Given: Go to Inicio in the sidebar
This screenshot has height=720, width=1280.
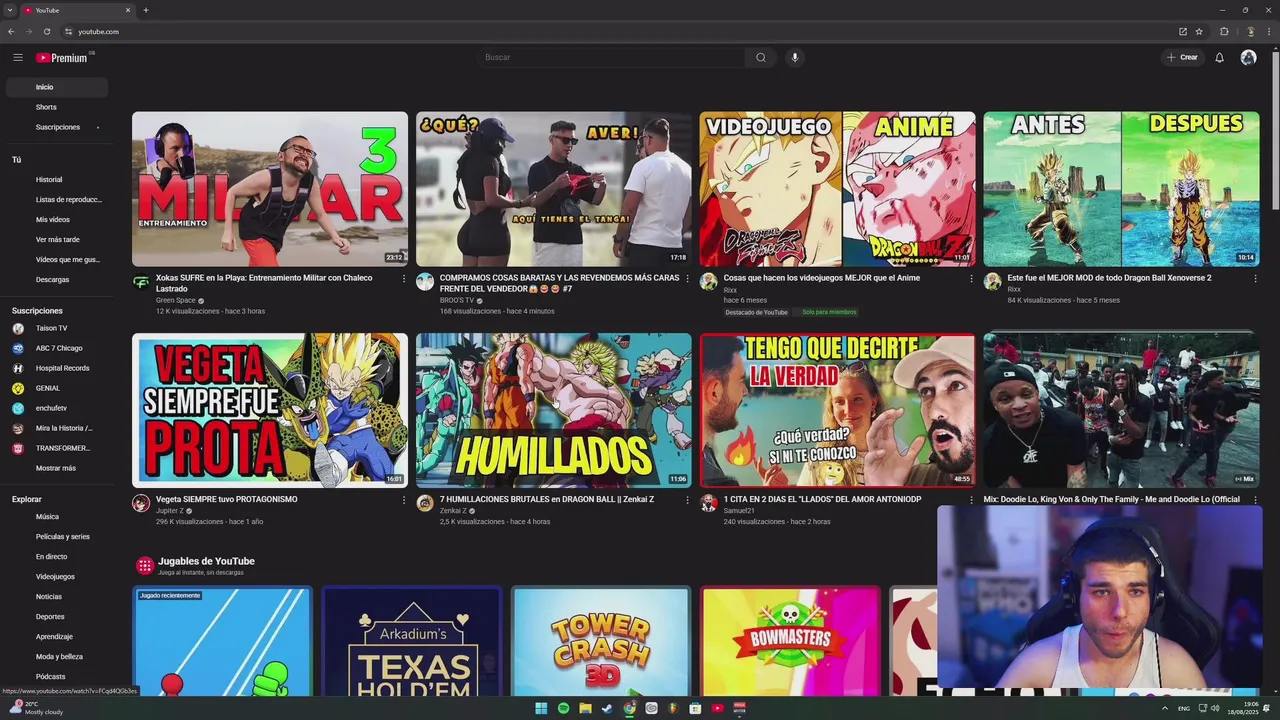Looking at the screenshot, I should tap(56, 87).
